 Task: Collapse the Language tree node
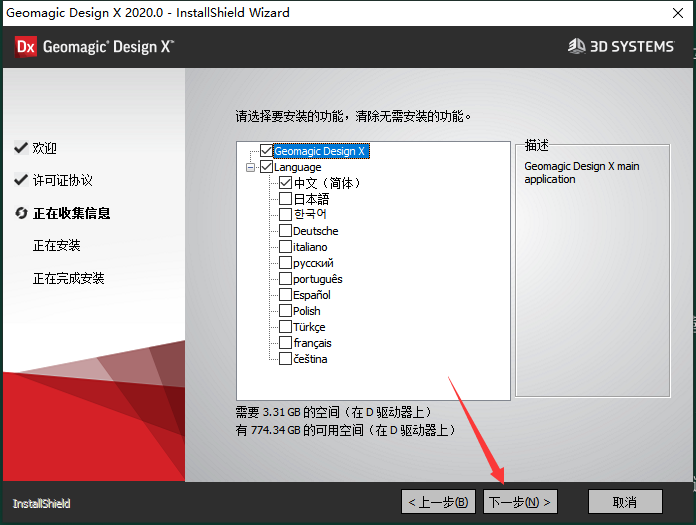(250, 167)
